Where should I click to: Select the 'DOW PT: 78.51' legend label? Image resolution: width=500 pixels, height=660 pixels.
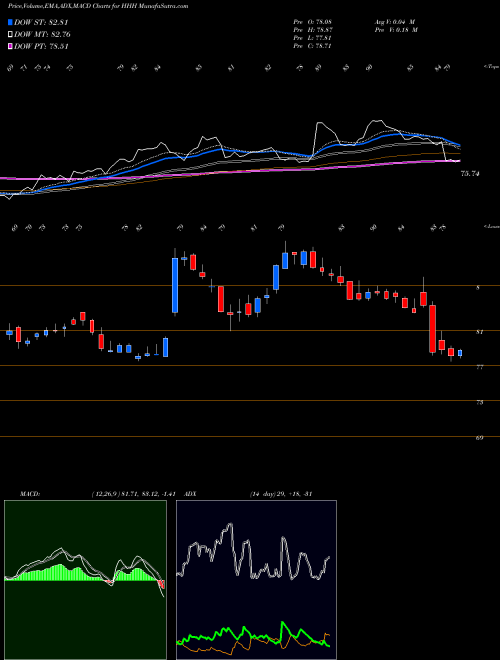[41, 47]
